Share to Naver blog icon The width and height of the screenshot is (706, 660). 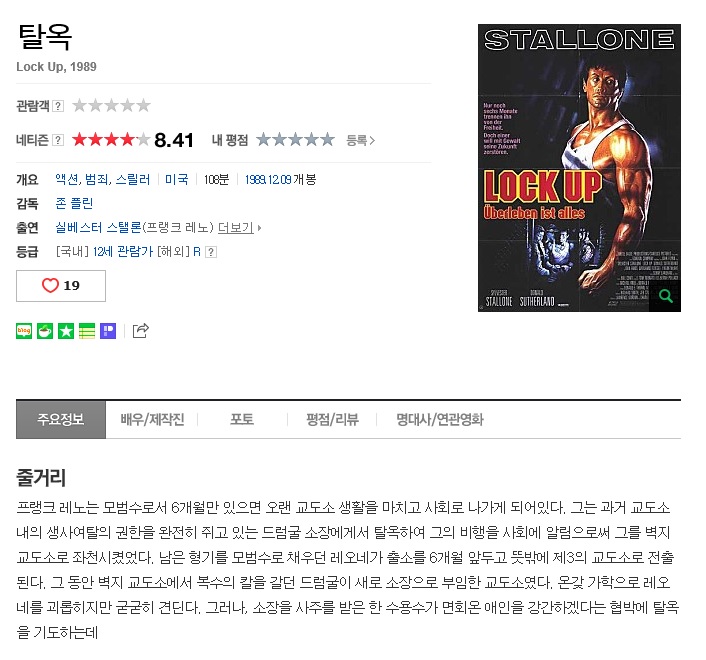[x=24, y=331]
